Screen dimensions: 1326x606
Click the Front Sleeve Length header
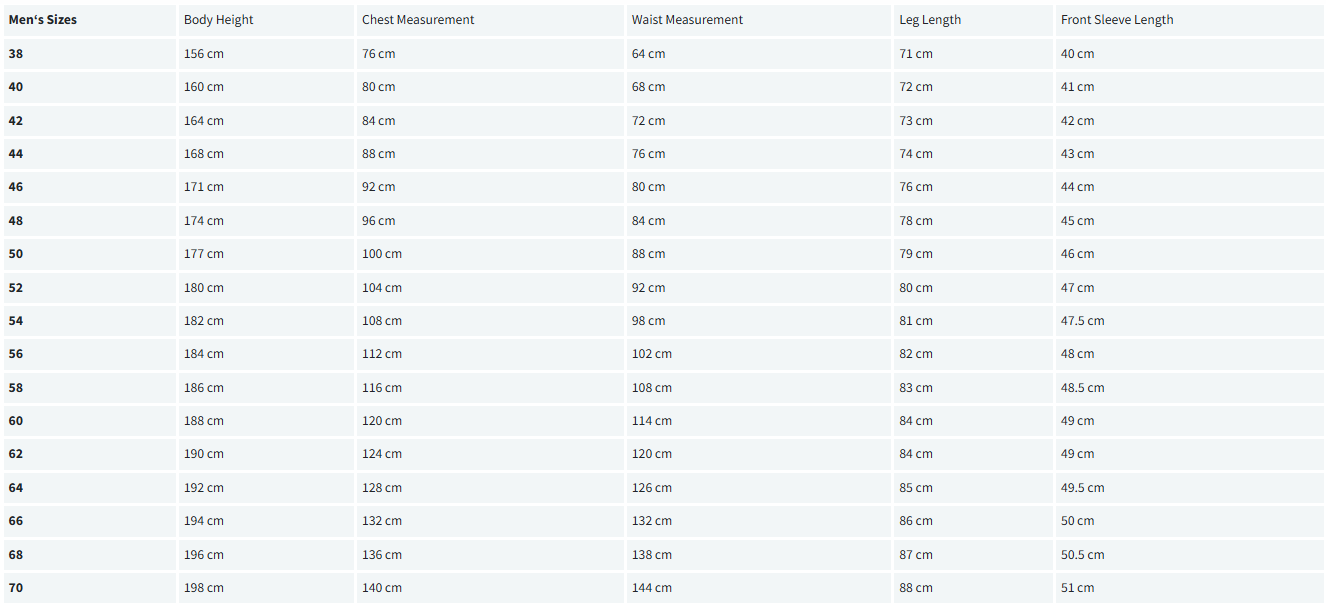(1117, 20)
